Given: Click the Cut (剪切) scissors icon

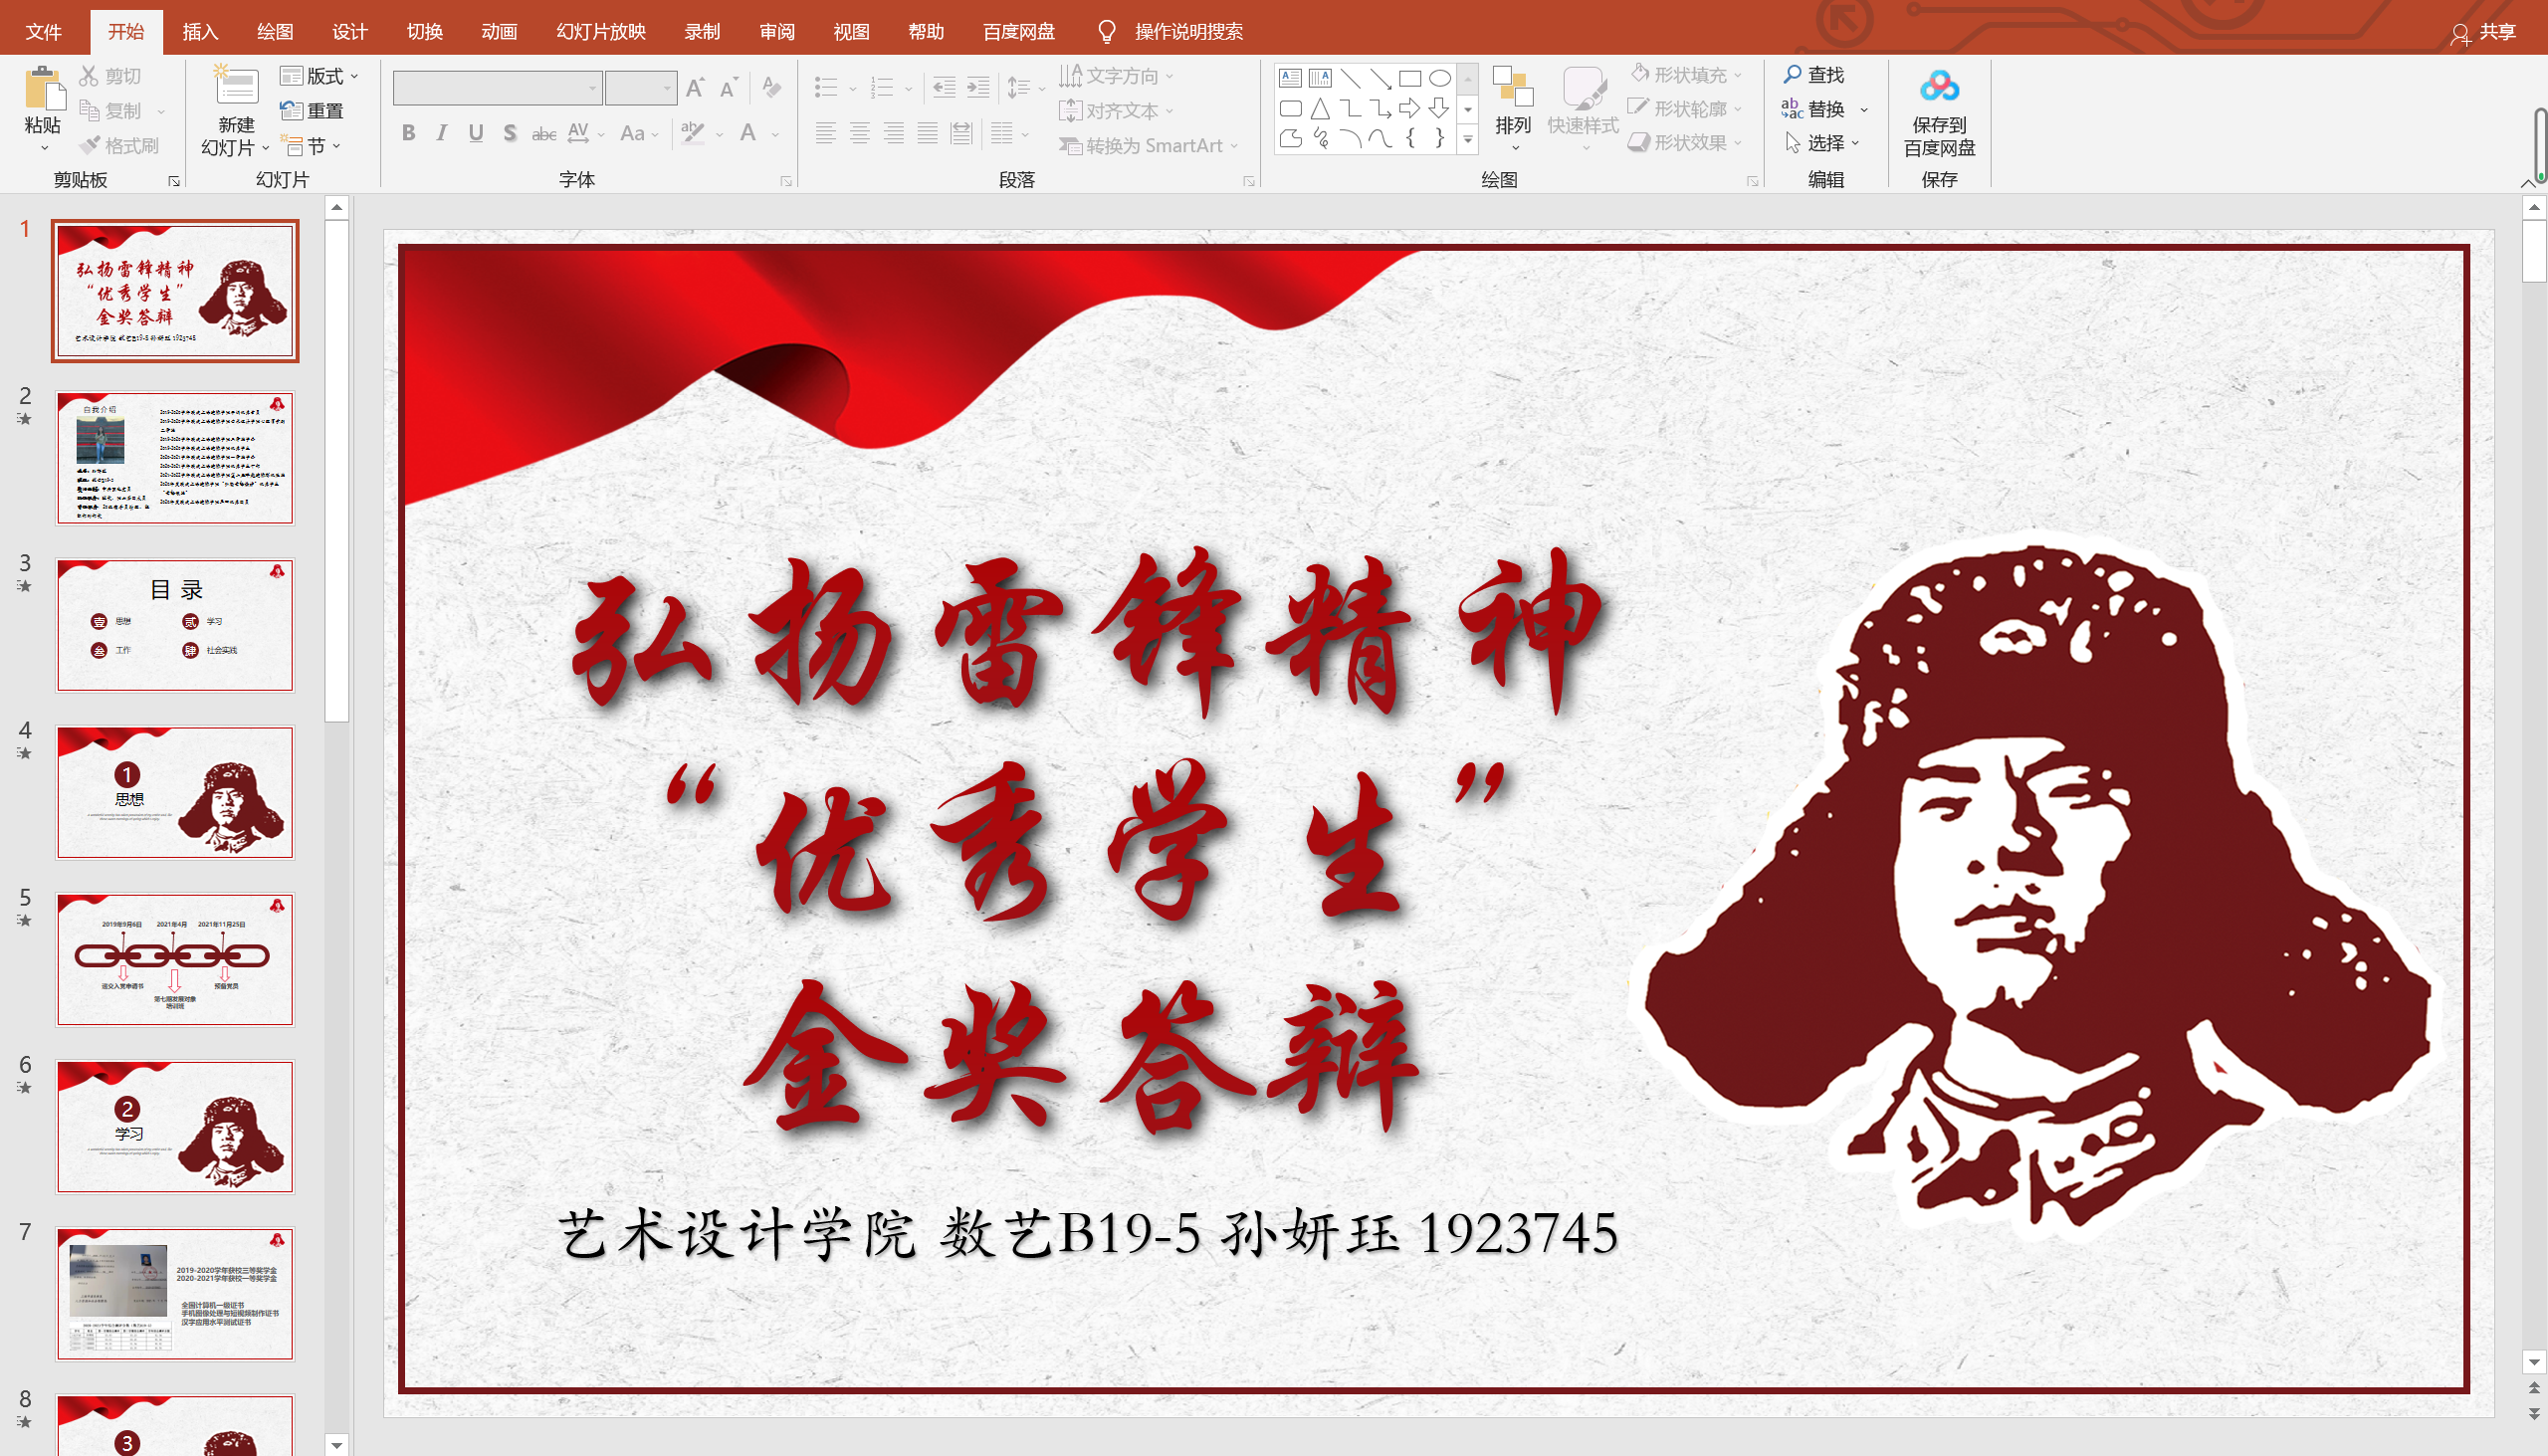Looking at the screenshot, I should [89, 76].
